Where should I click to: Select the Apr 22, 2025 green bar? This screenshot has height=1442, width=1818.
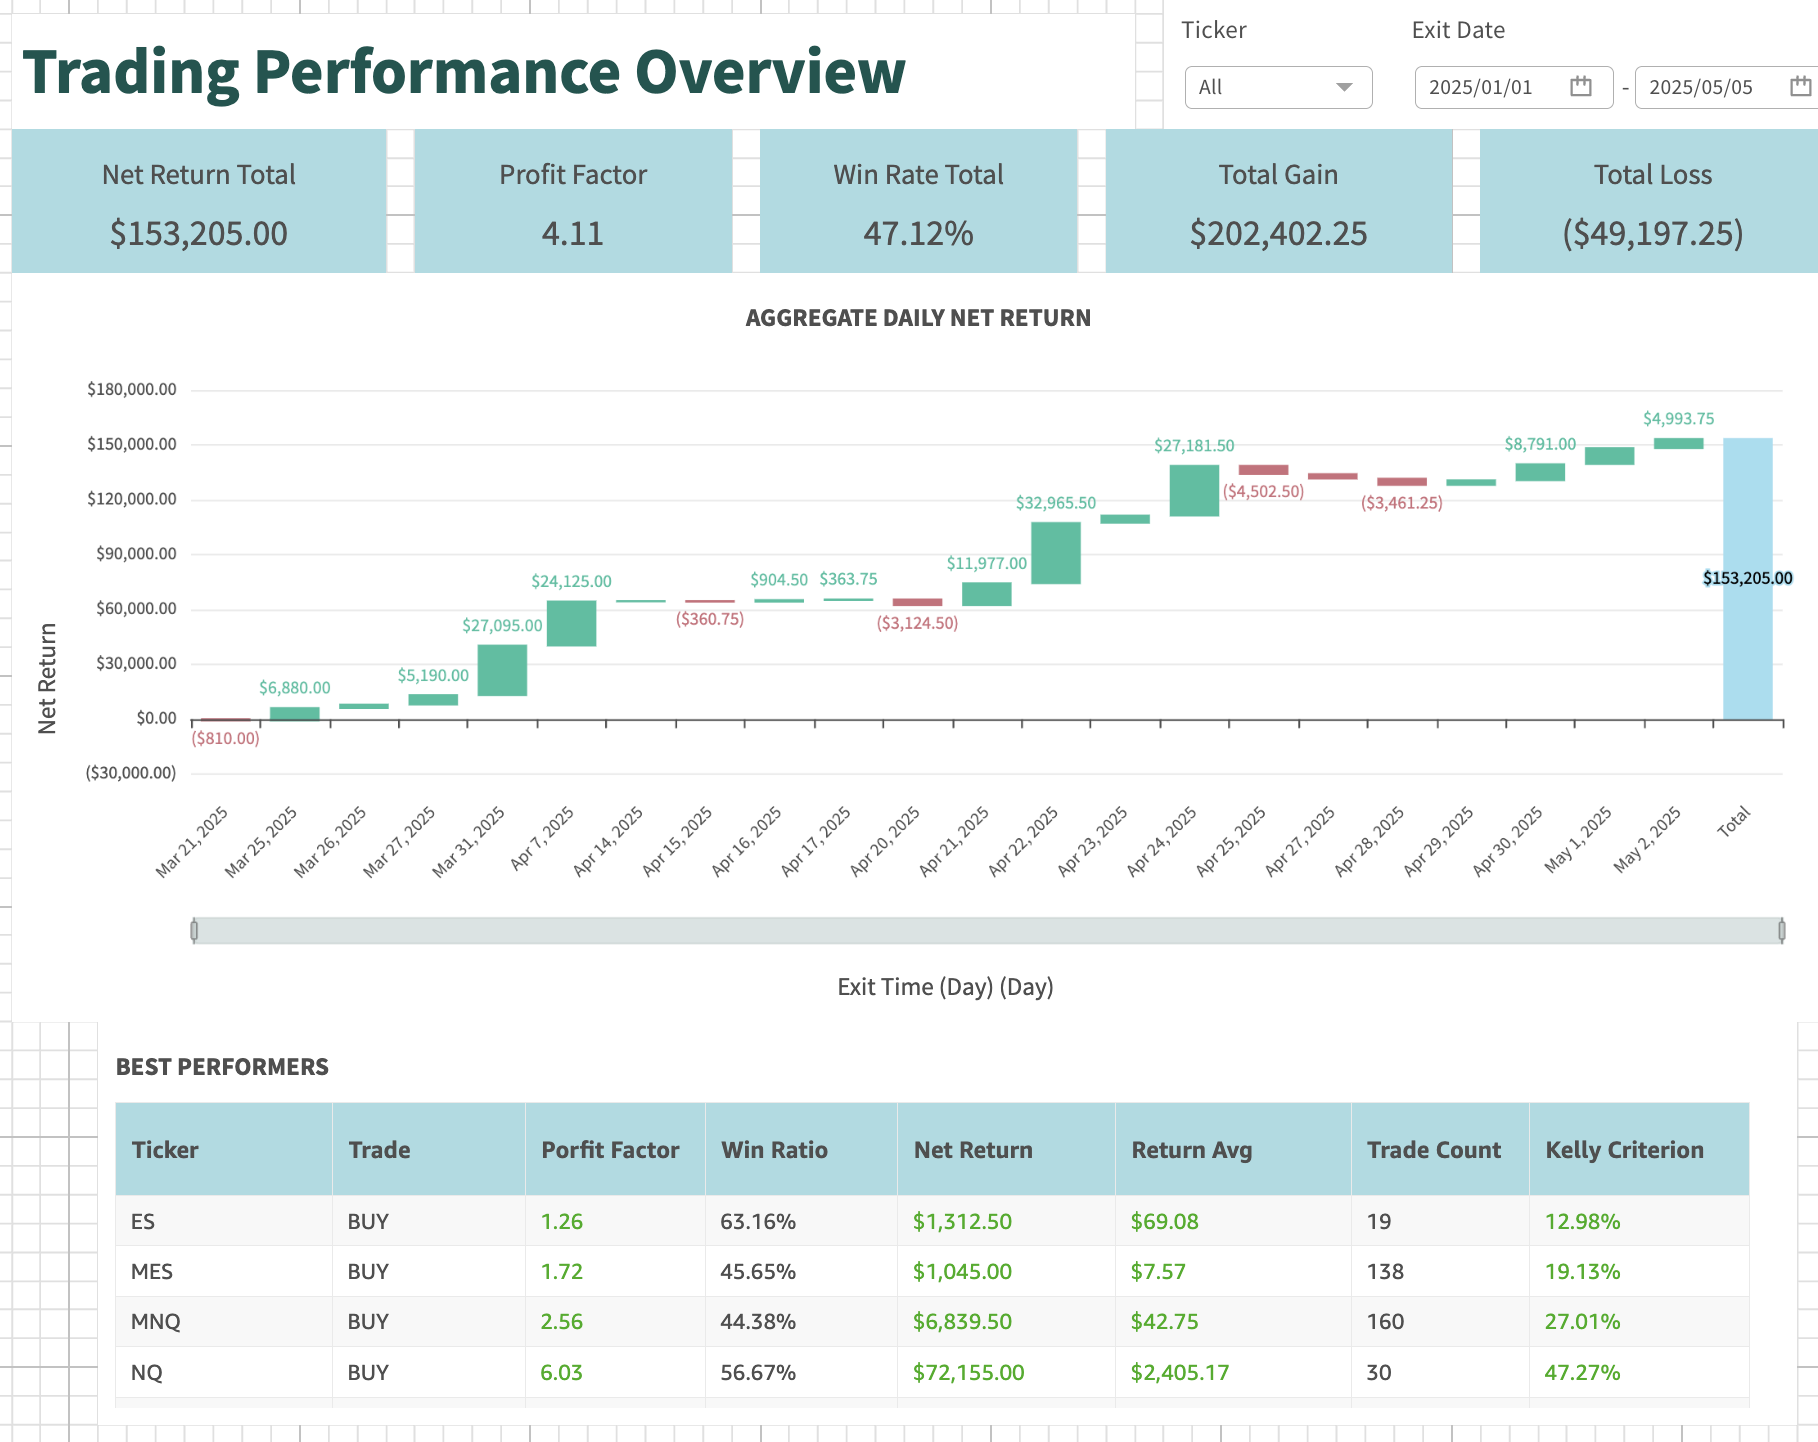click(1055, 553)
